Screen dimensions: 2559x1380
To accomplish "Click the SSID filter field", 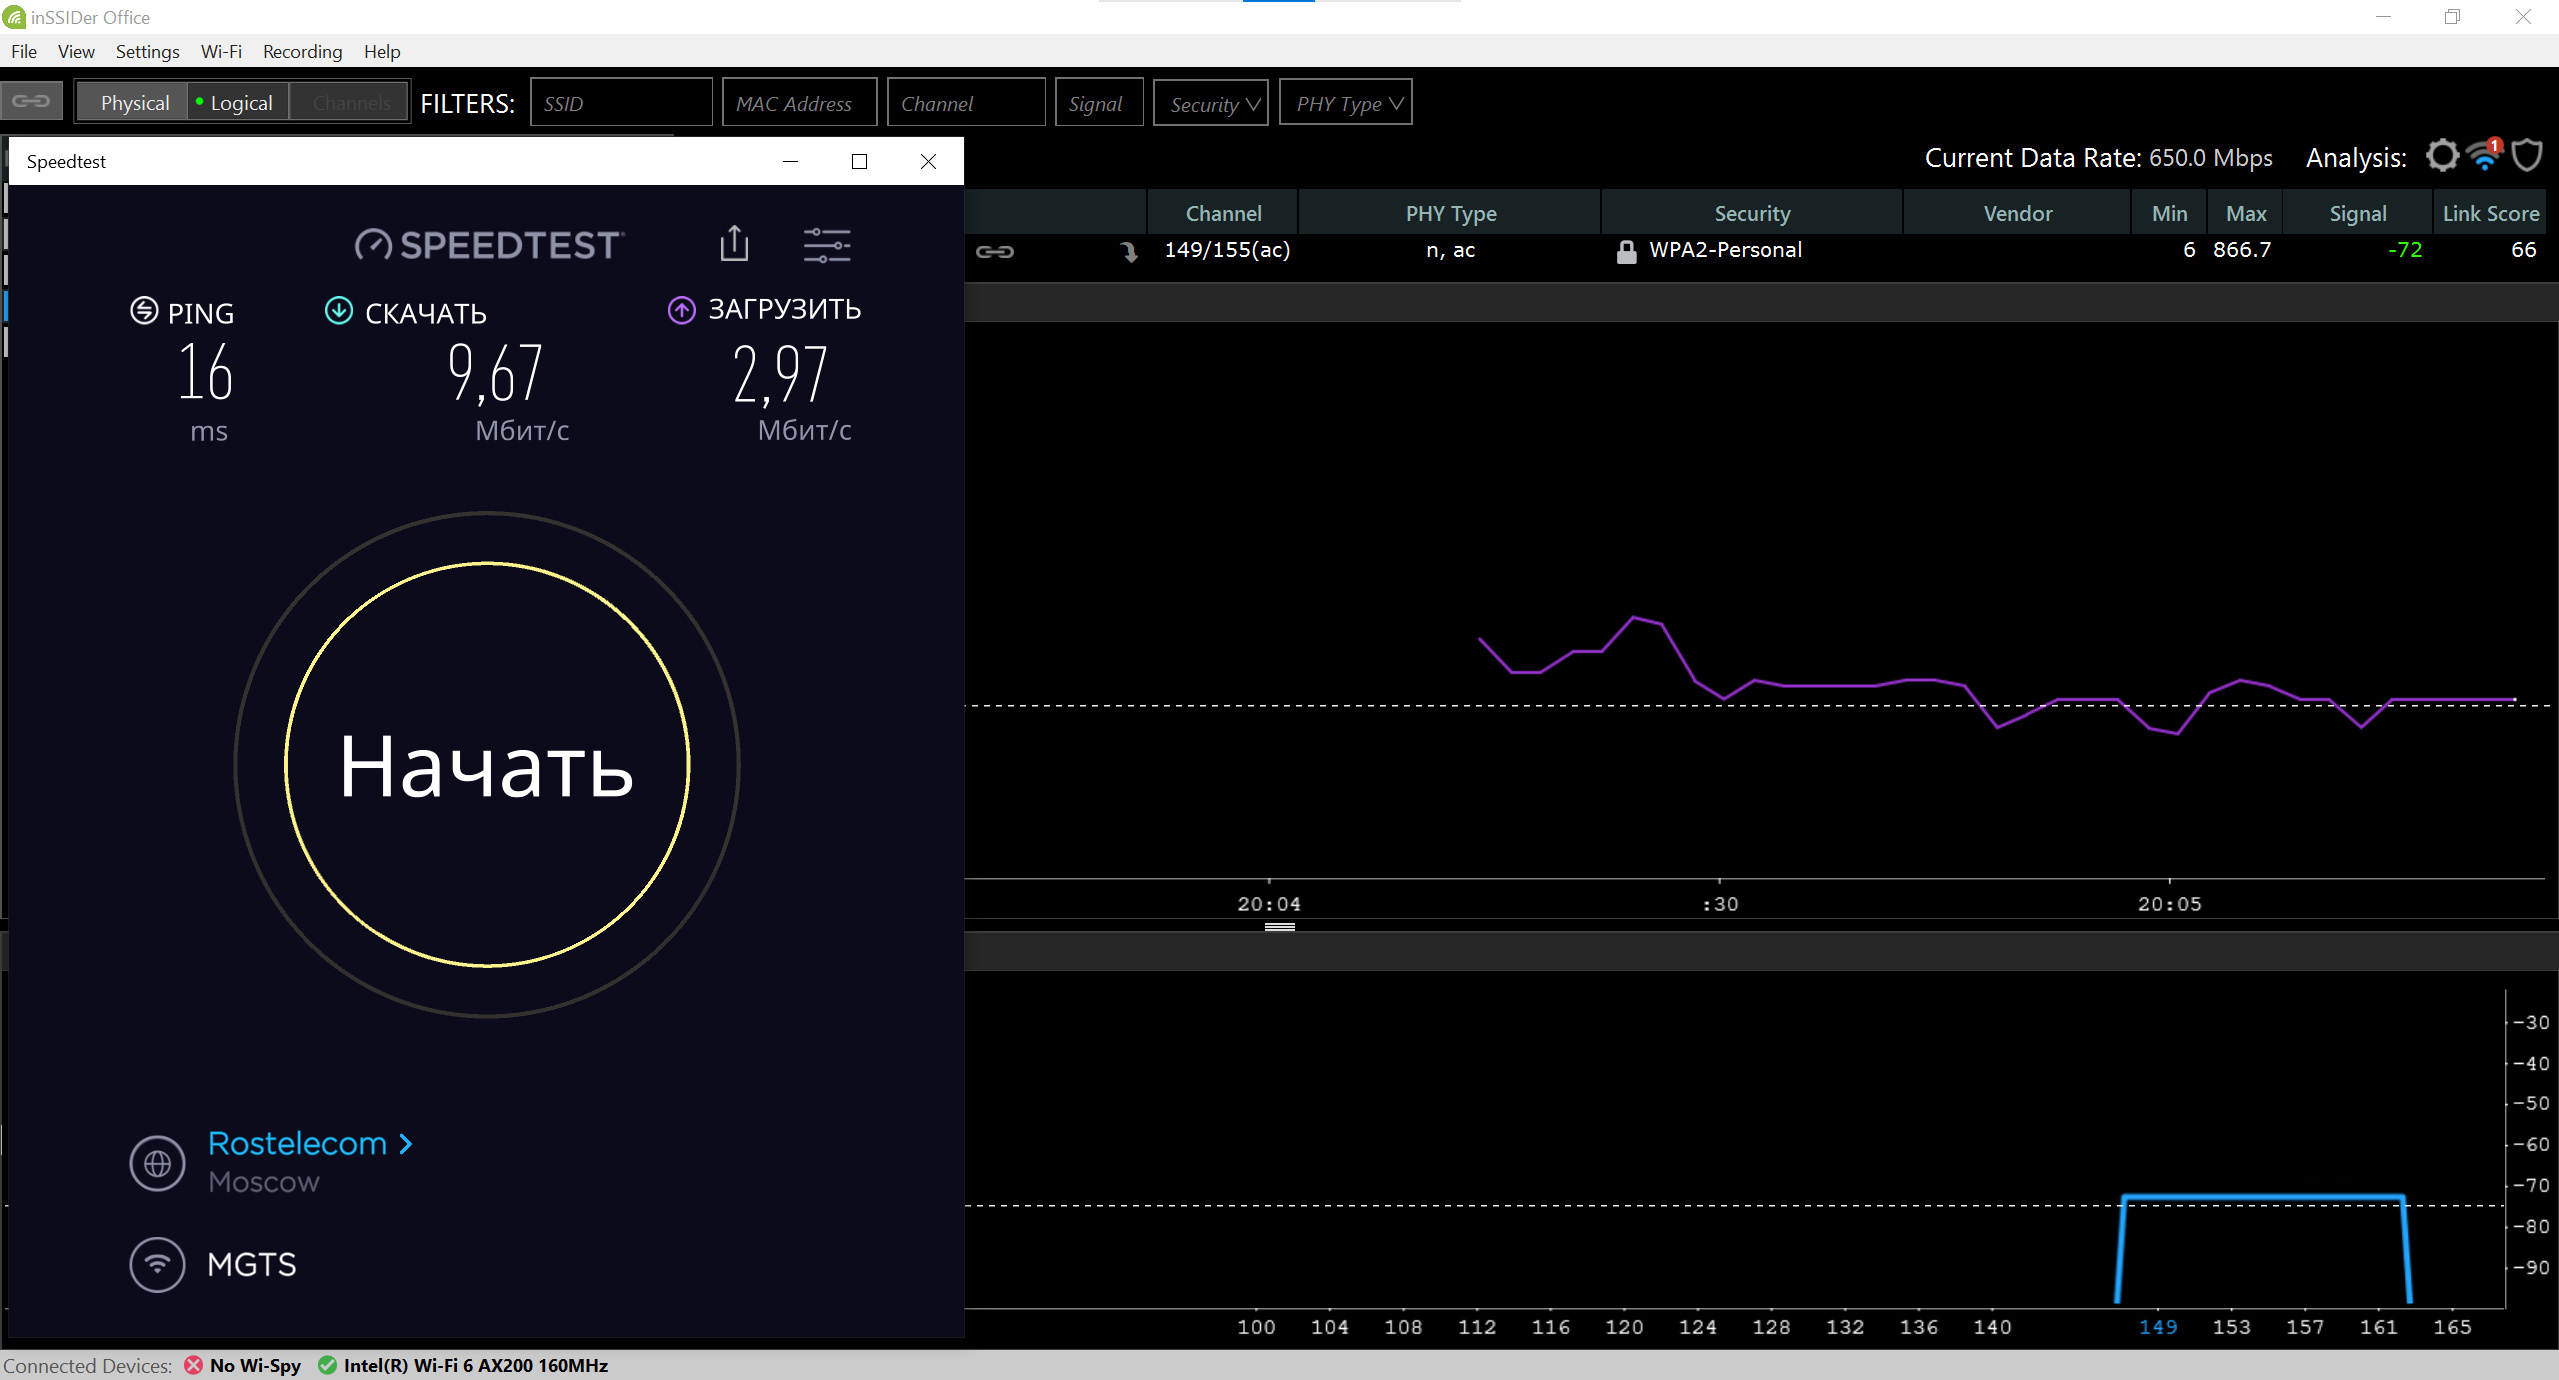I will (x=621, y=103).
